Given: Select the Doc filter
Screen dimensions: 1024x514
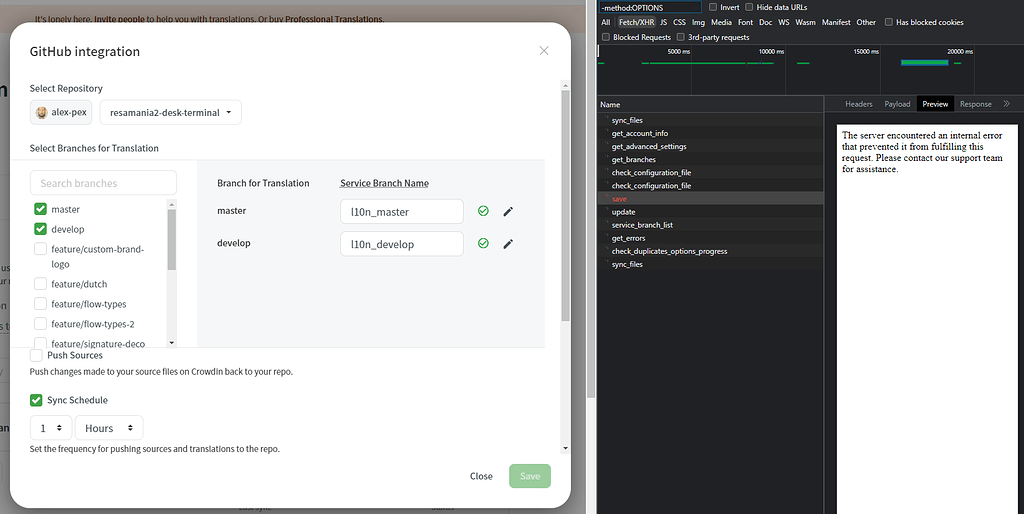Looking at the screenshot, I should 765,22.
